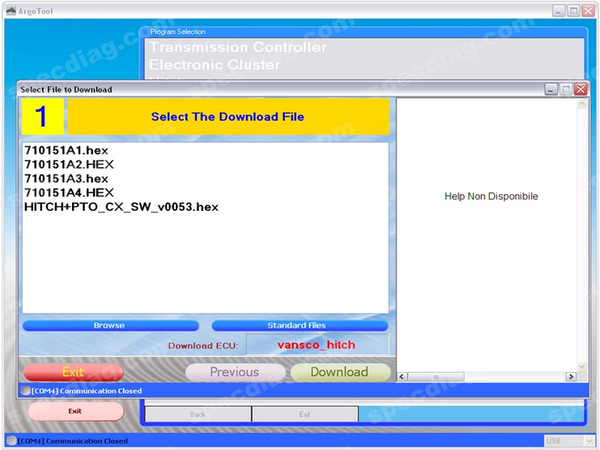Click the Download ECU vansco_hitch field

317,345
